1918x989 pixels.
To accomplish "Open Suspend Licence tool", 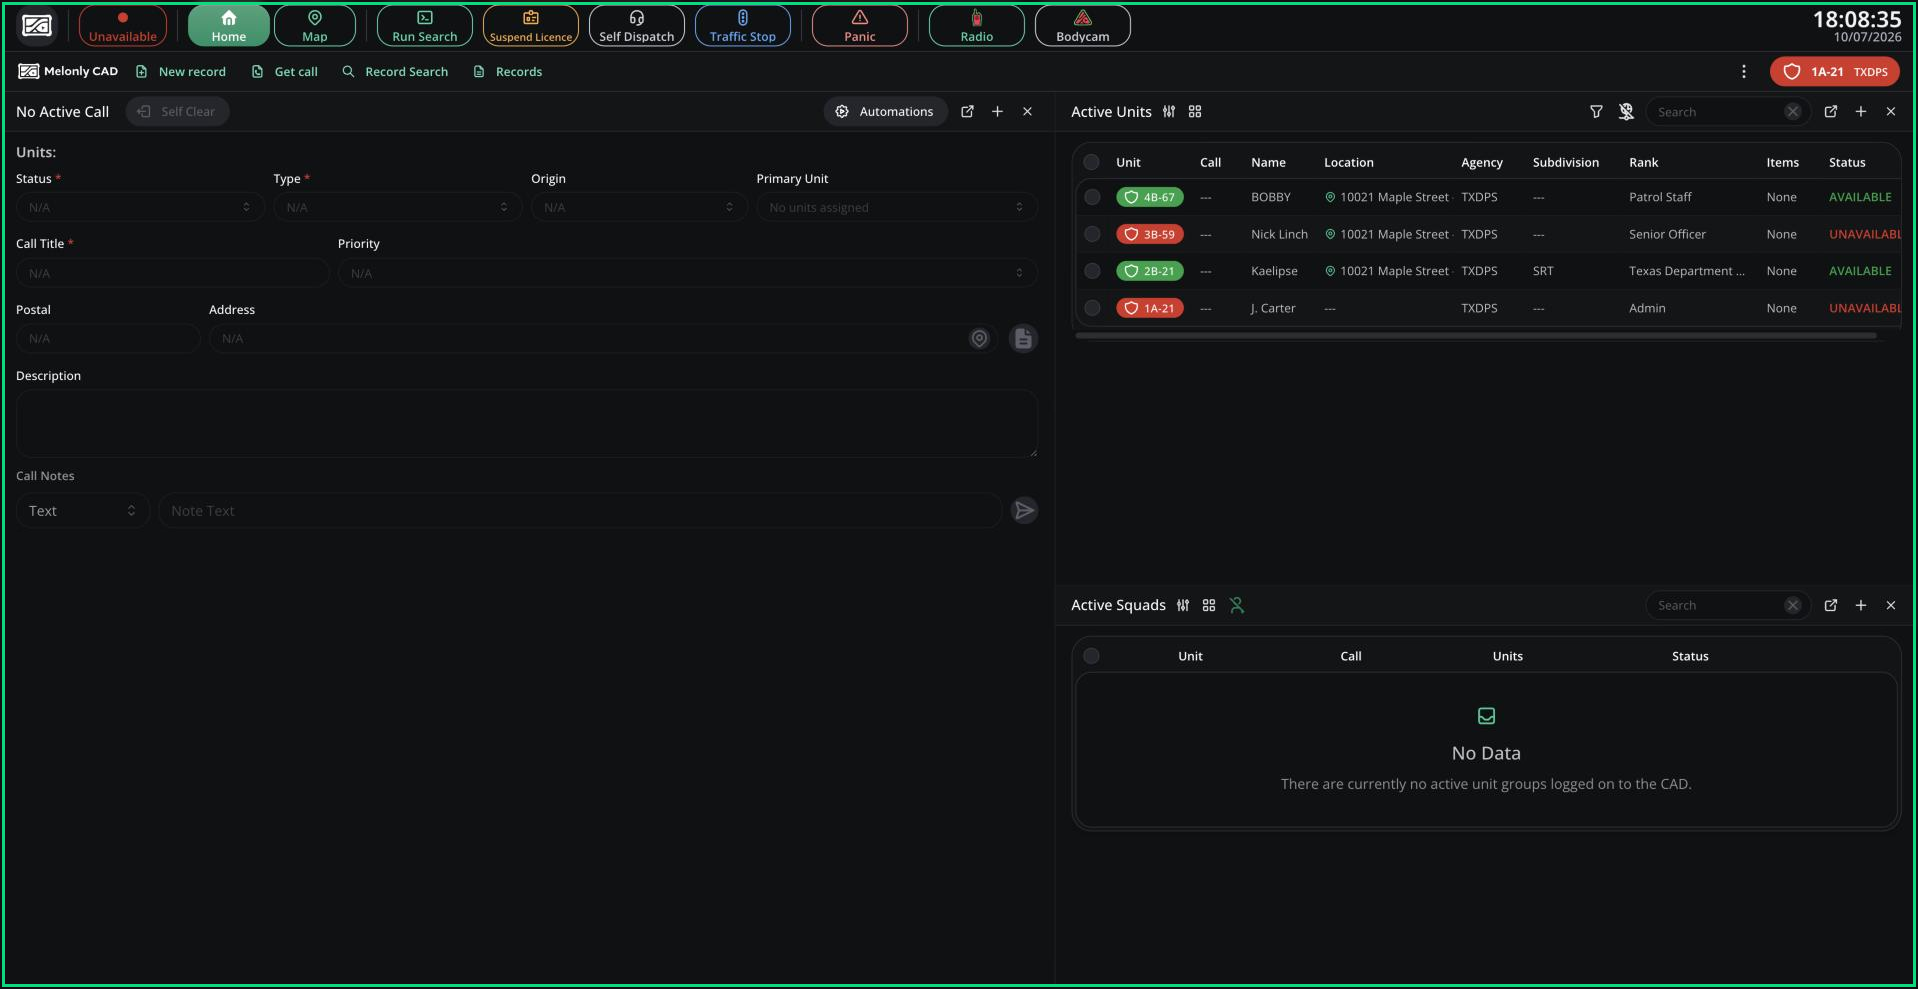I will point(530,26).
